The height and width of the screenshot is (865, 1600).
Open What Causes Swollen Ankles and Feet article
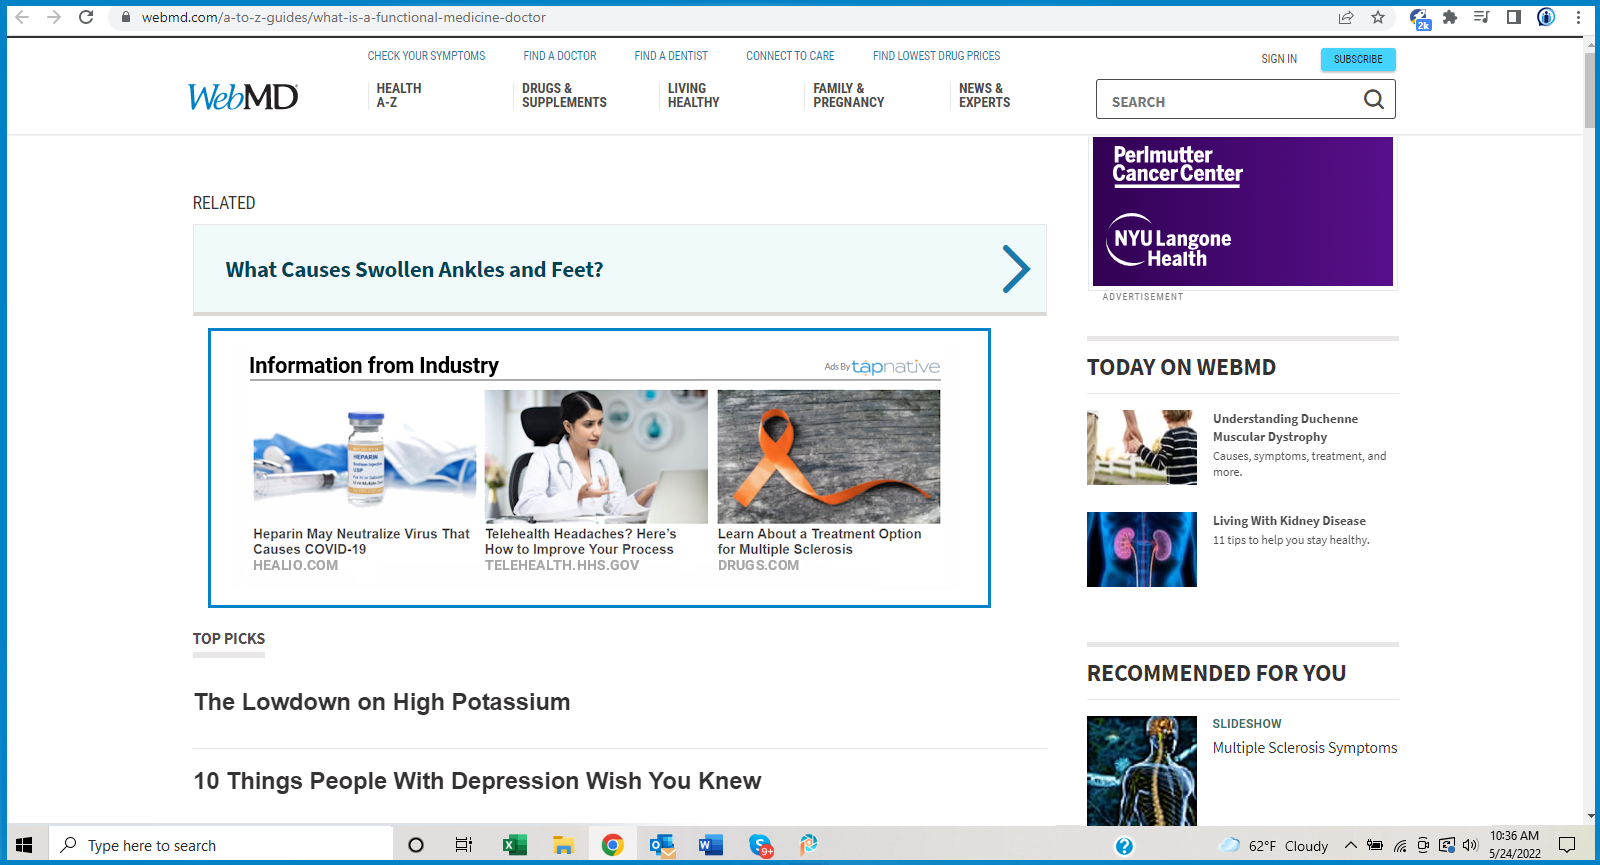pyautogui.click(x=414, y=270)
